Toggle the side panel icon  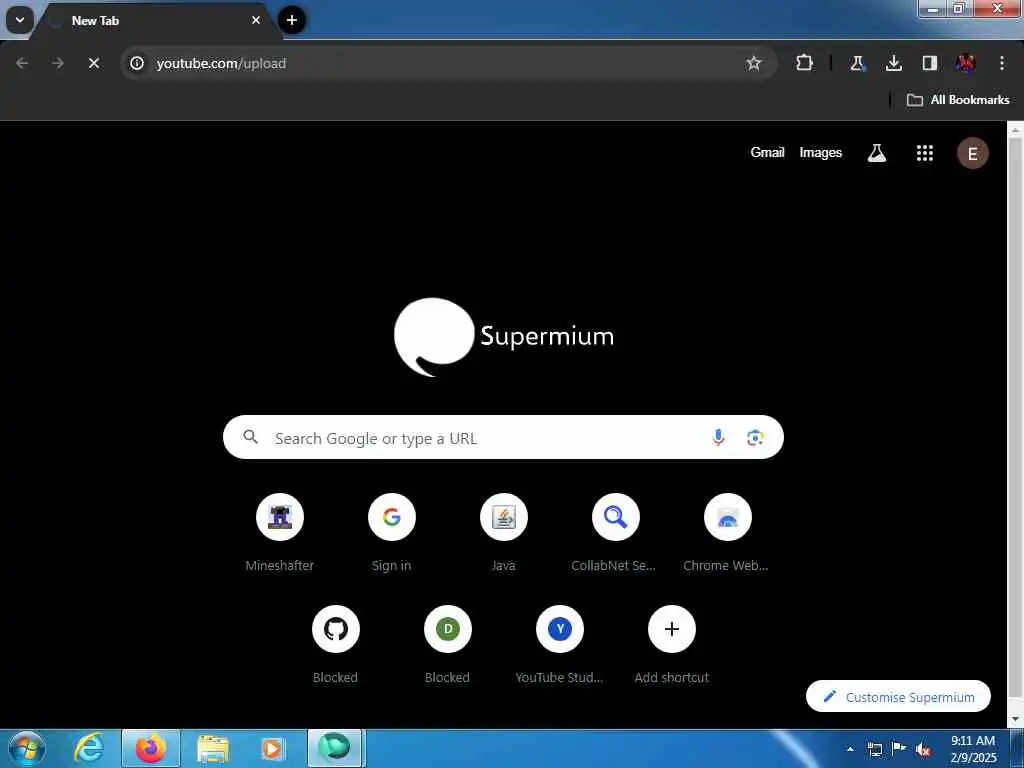(929, 63)
